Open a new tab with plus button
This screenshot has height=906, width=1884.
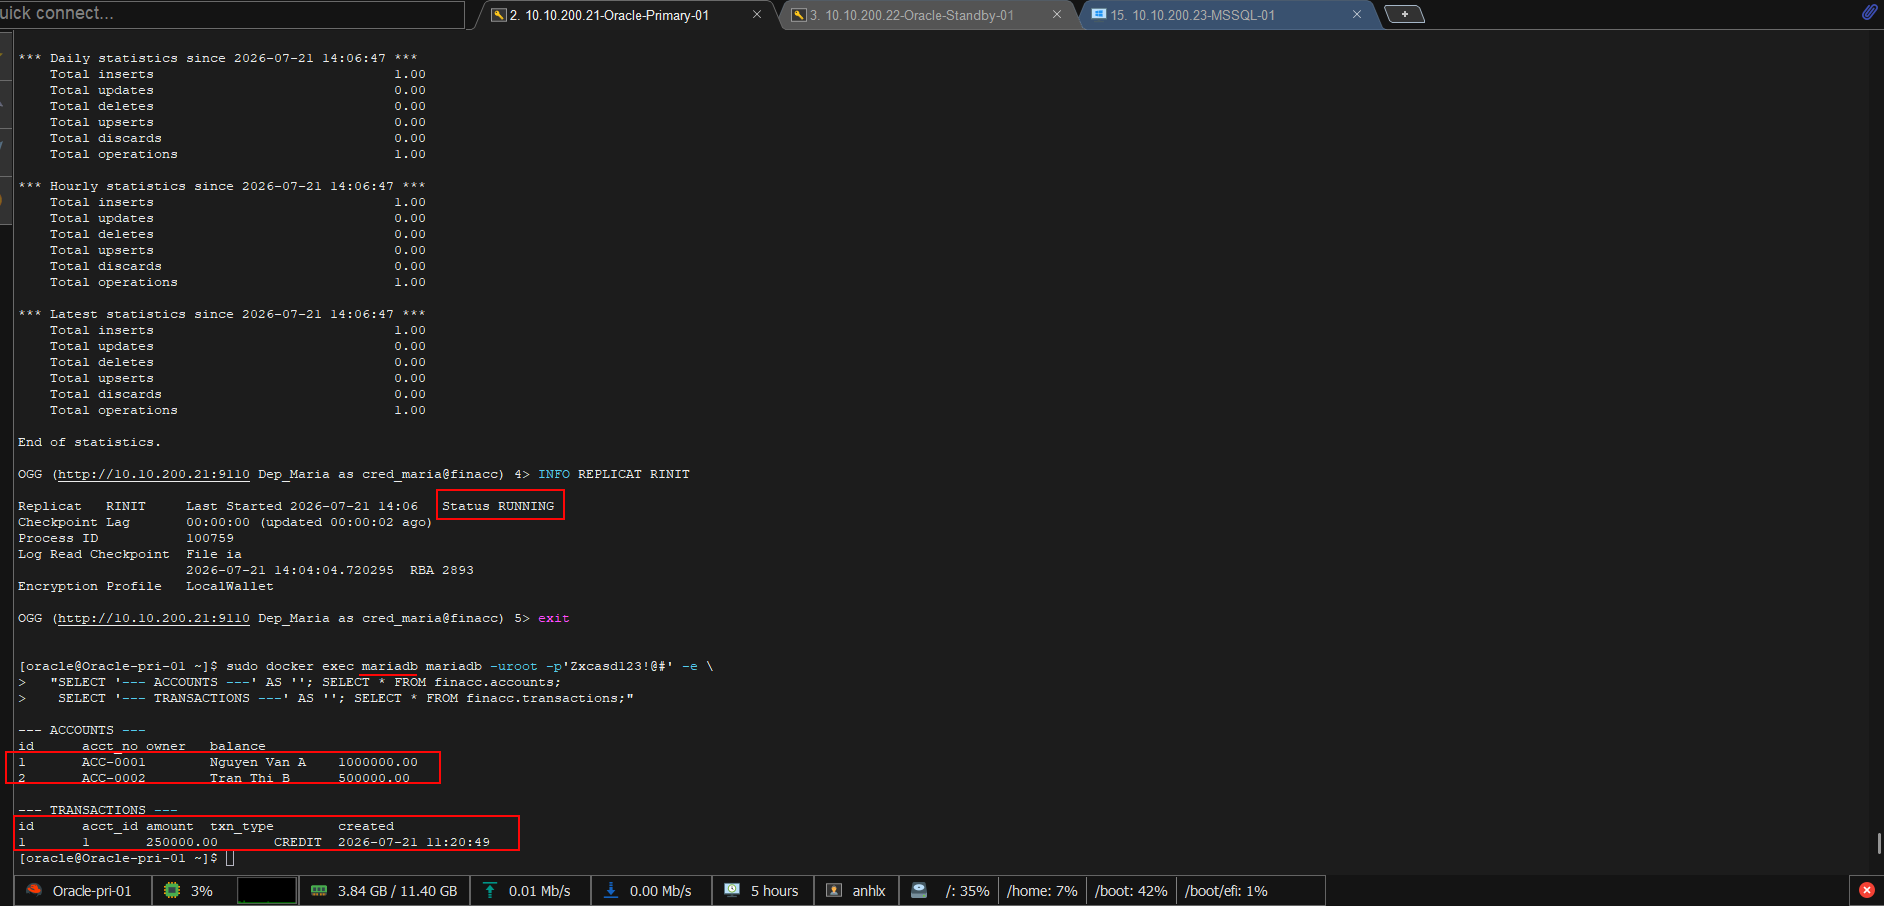click(x=1404, y=14)
